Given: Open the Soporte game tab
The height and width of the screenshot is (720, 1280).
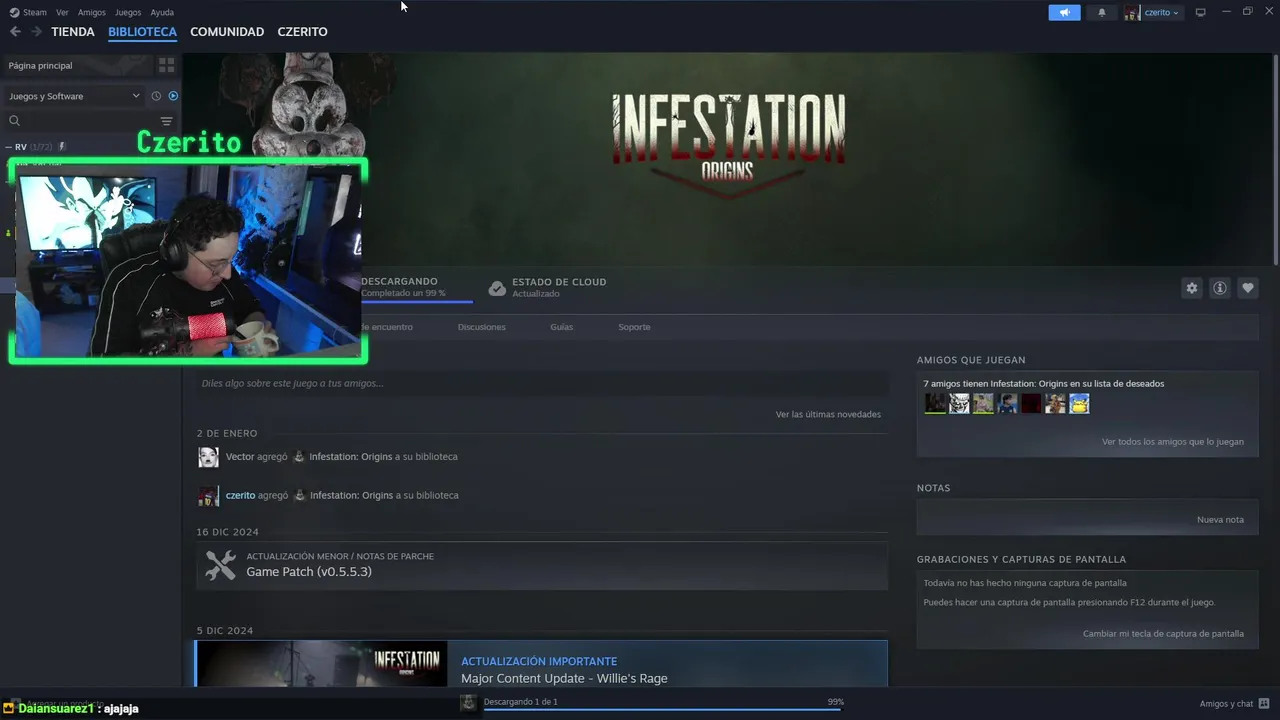Looking at the screenshot, I should [x=634, y=327].
